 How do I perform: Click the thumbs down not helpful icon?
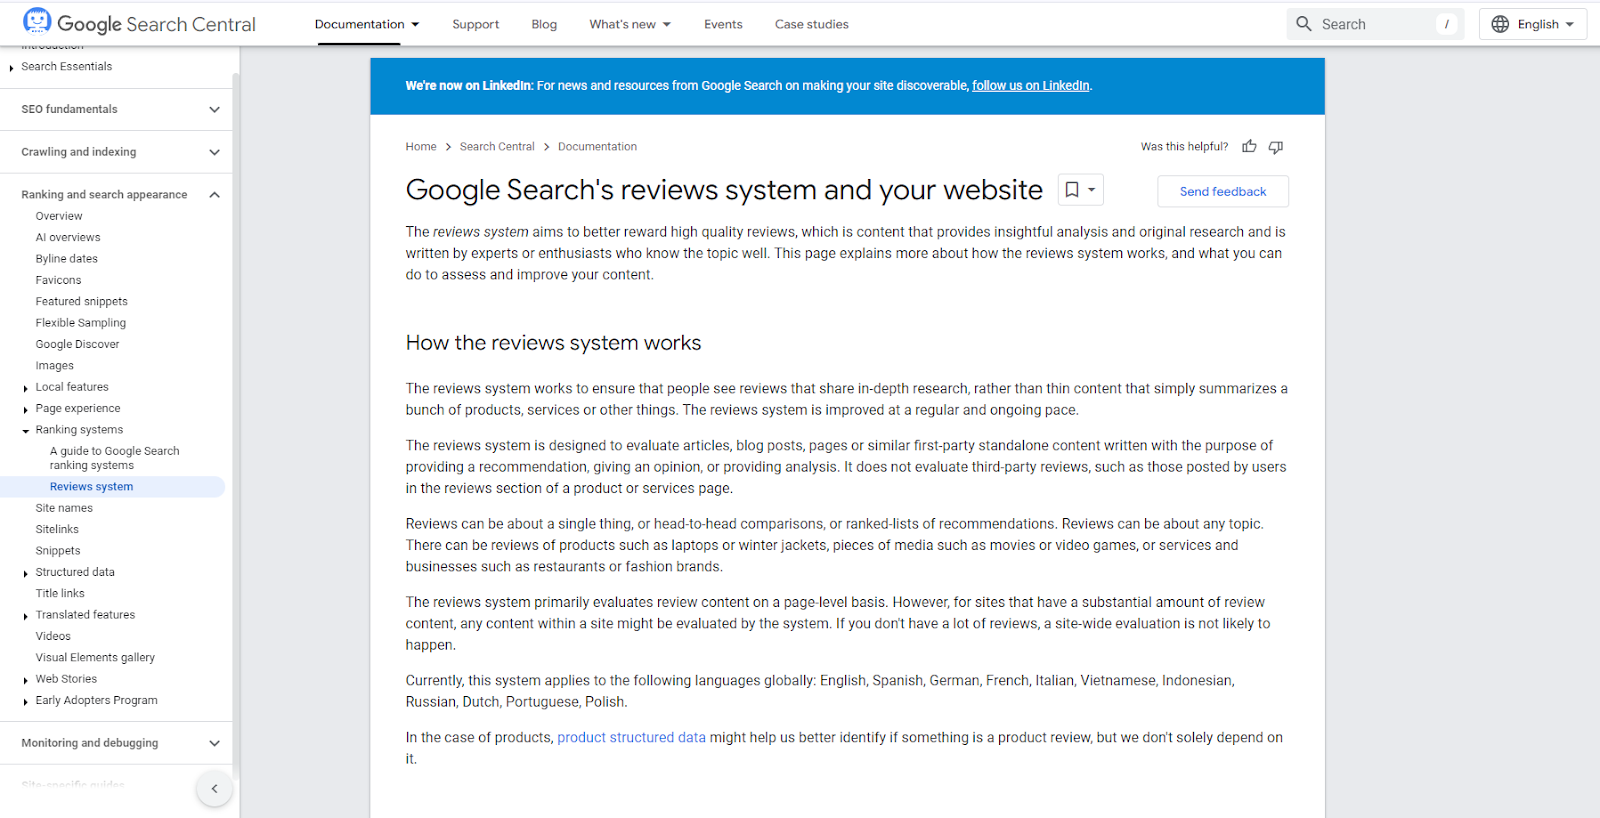click(x=1276, y=147)
